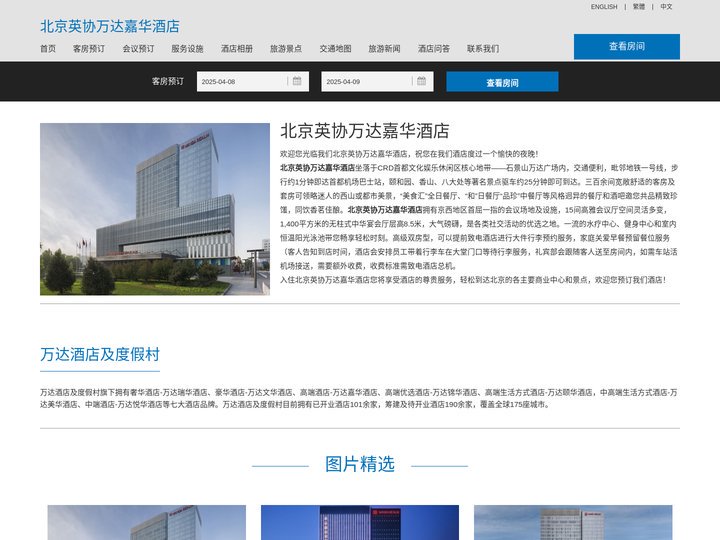
Task: Switch language to 繁體
Action: (639, 7)
